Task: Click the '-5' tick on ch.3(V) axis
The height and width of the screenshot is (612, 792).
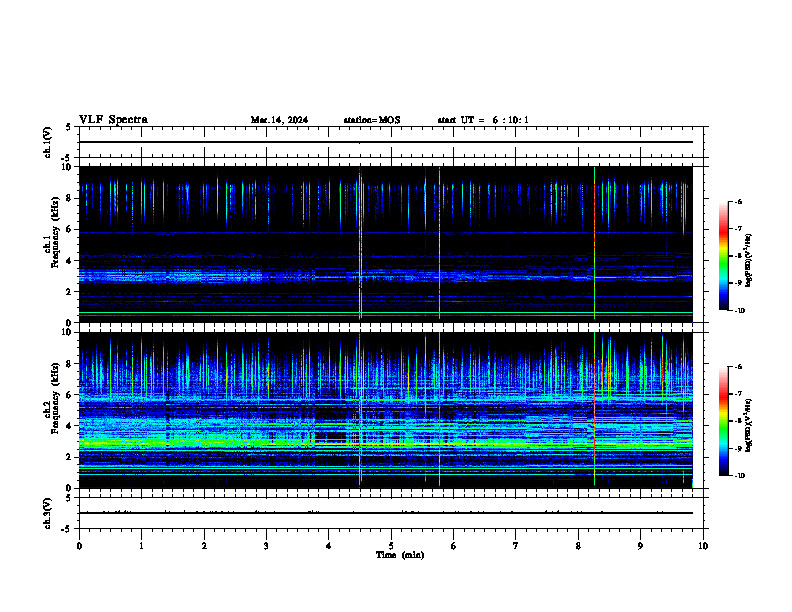Action: 68,529
